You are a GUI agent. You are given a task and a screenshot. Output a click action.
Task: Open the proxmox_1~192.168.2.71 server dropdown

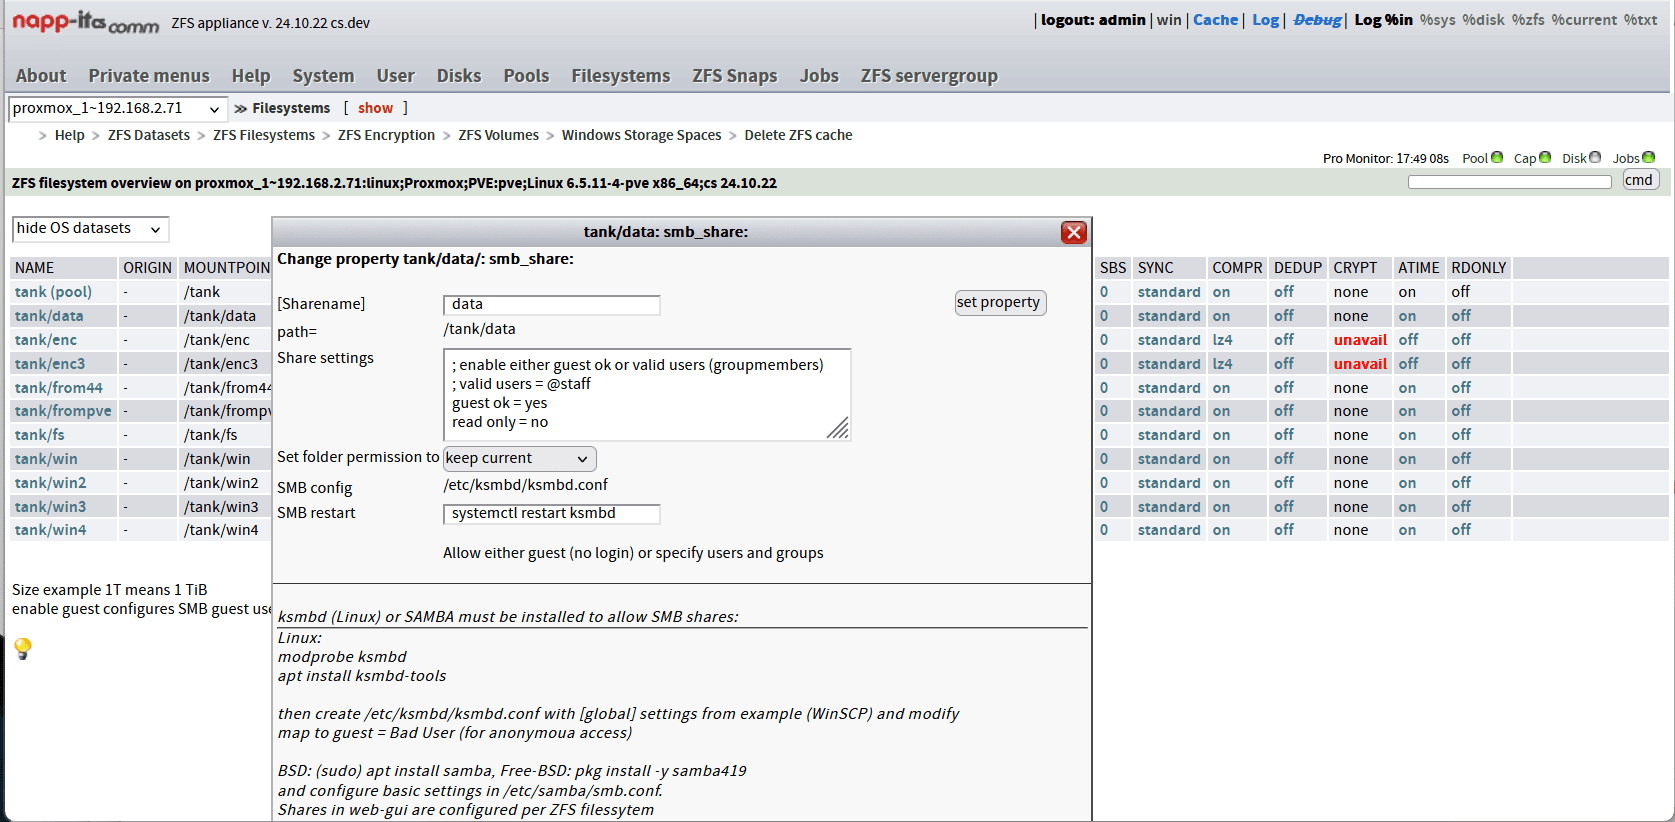pyautogui.click(x=117, y=108)
